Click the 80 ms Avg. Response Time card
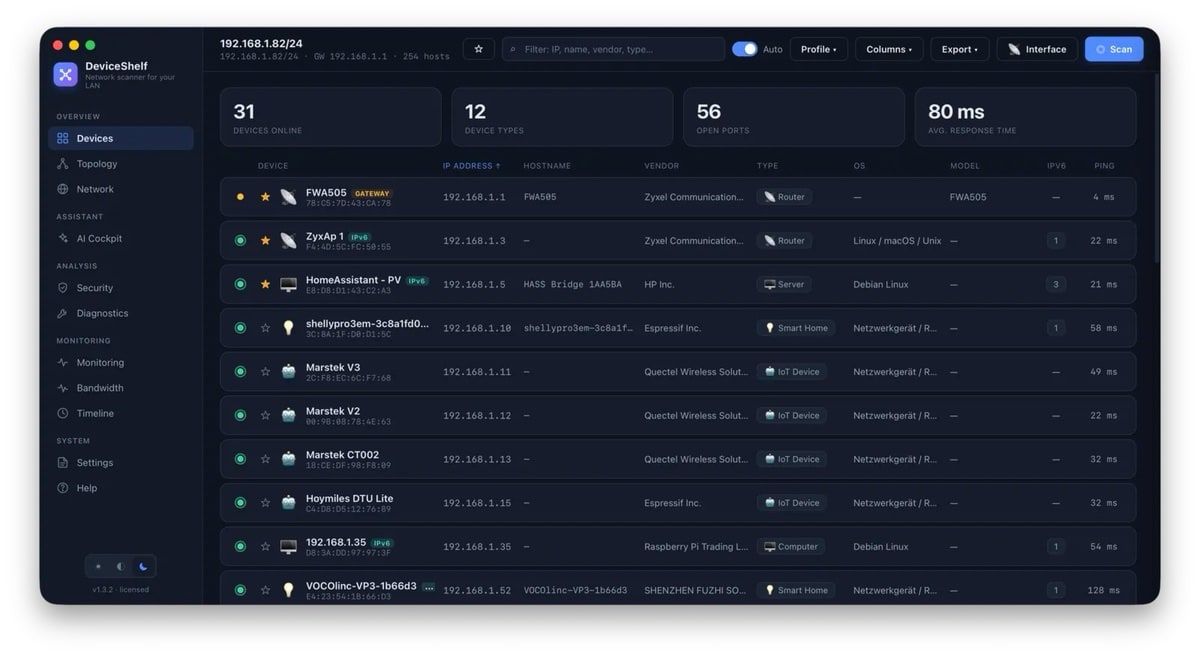The height and width of the screenshot is (657, 1200). [x=1025, y=117]
